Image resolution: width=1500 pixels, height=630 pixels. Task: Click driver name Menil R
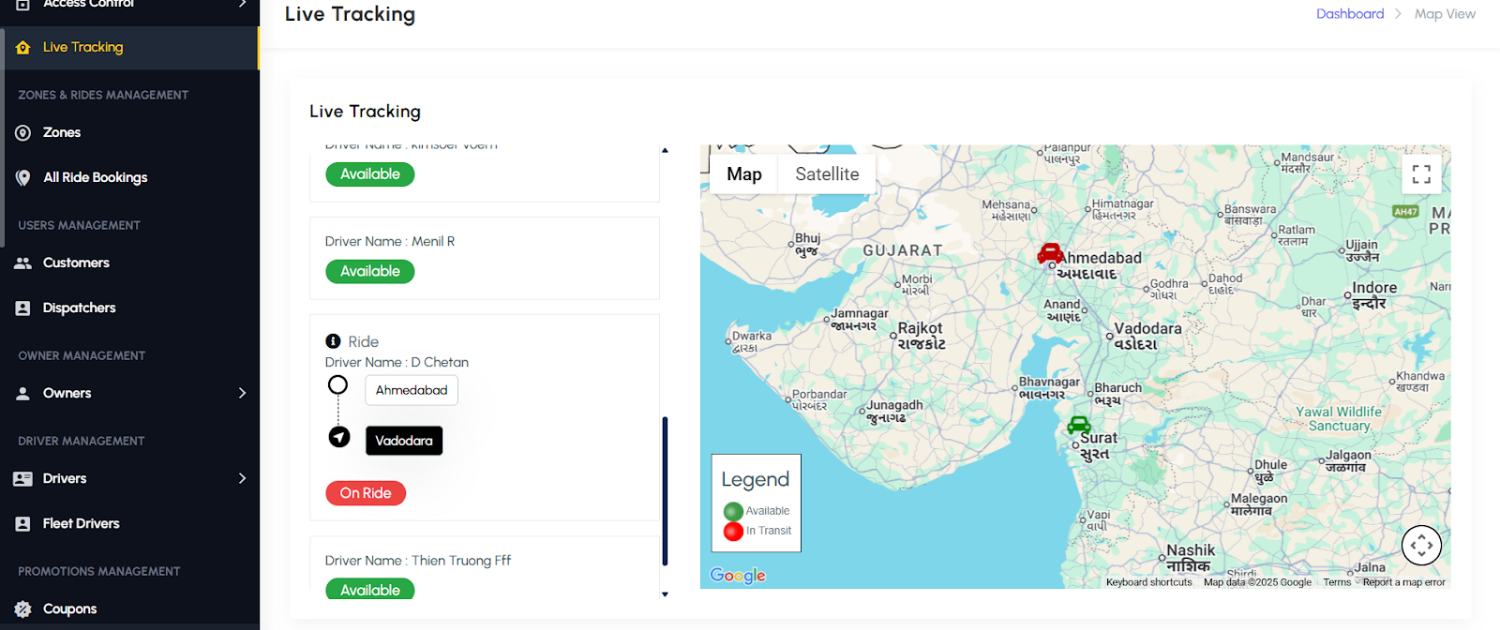[433, 241]
